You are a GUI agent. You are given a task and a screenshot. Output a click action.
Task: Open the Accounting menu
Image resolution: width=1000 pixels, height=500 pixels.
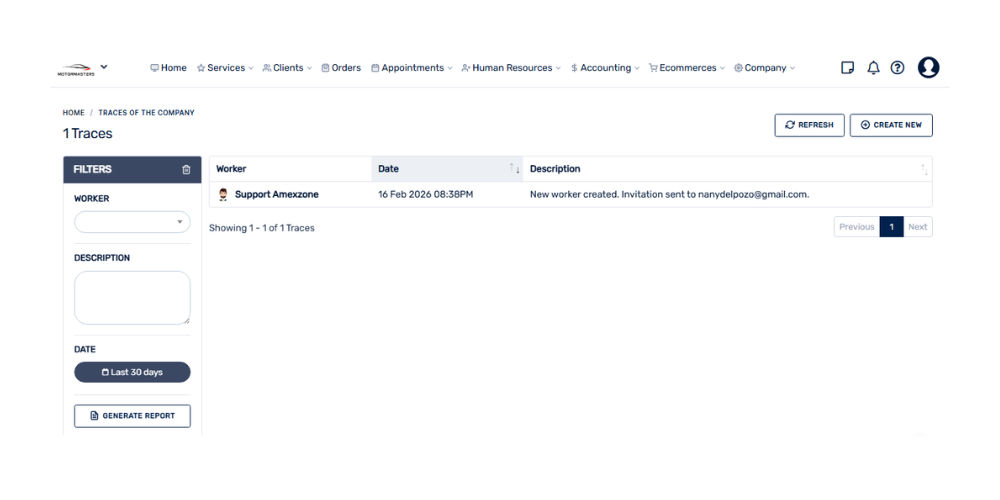coord(606,68)
